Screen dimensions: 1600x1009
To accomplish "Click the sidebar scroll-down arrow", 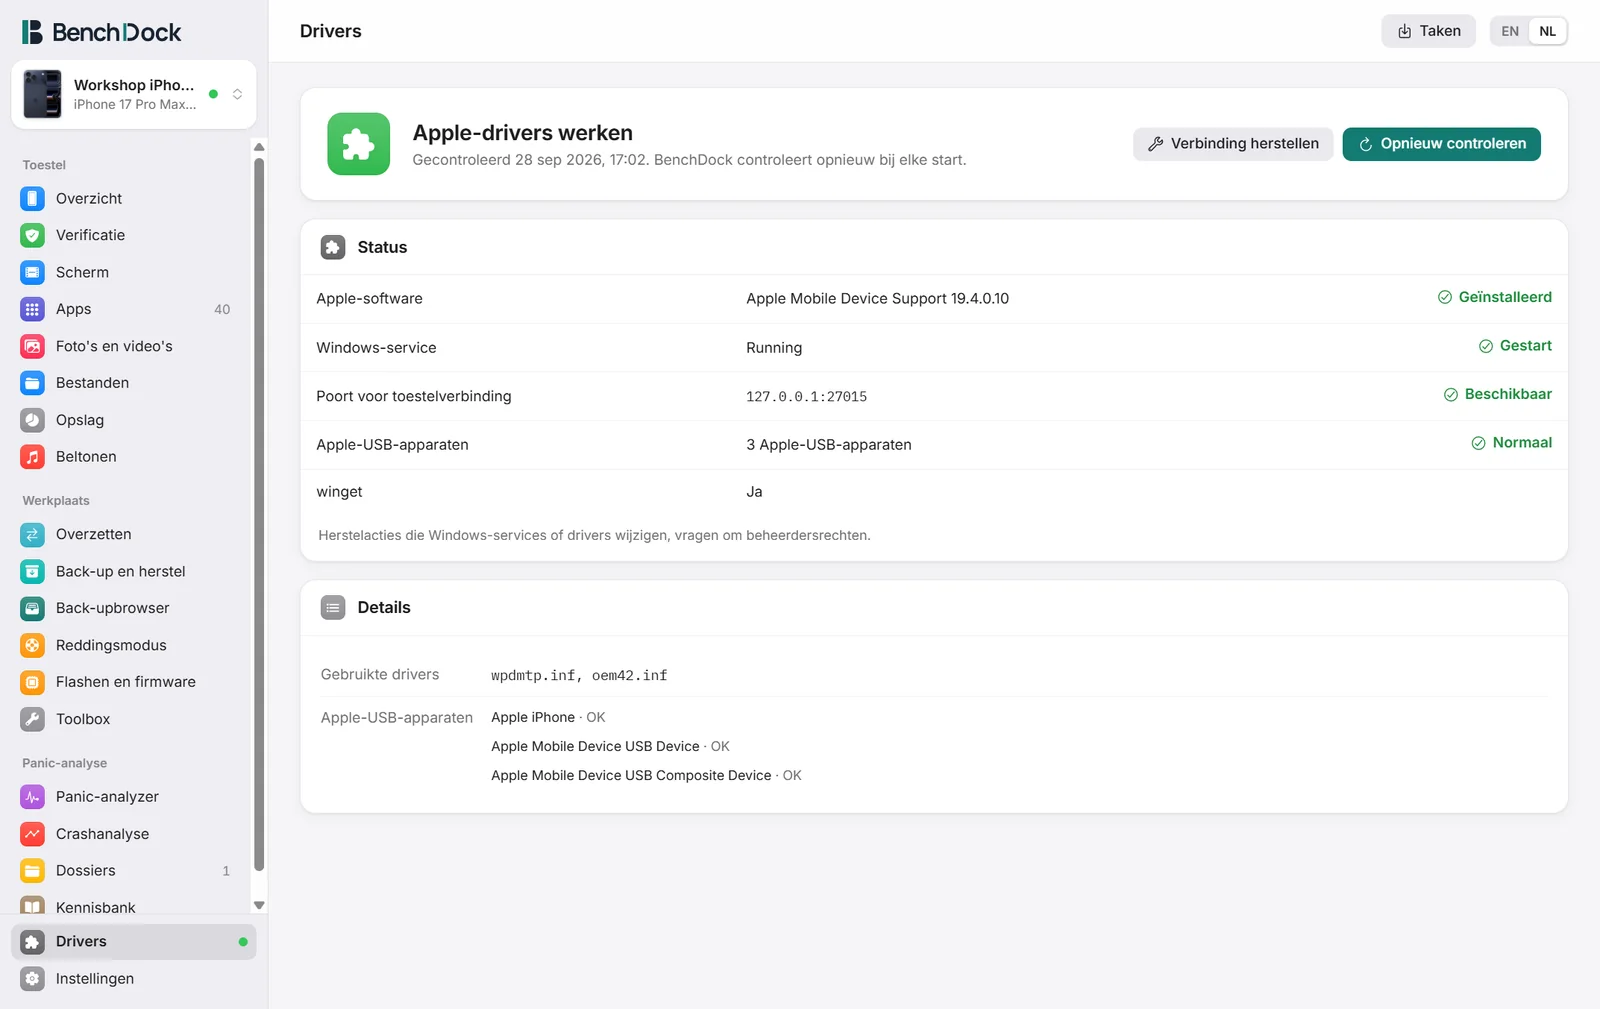I will [259, 905].
